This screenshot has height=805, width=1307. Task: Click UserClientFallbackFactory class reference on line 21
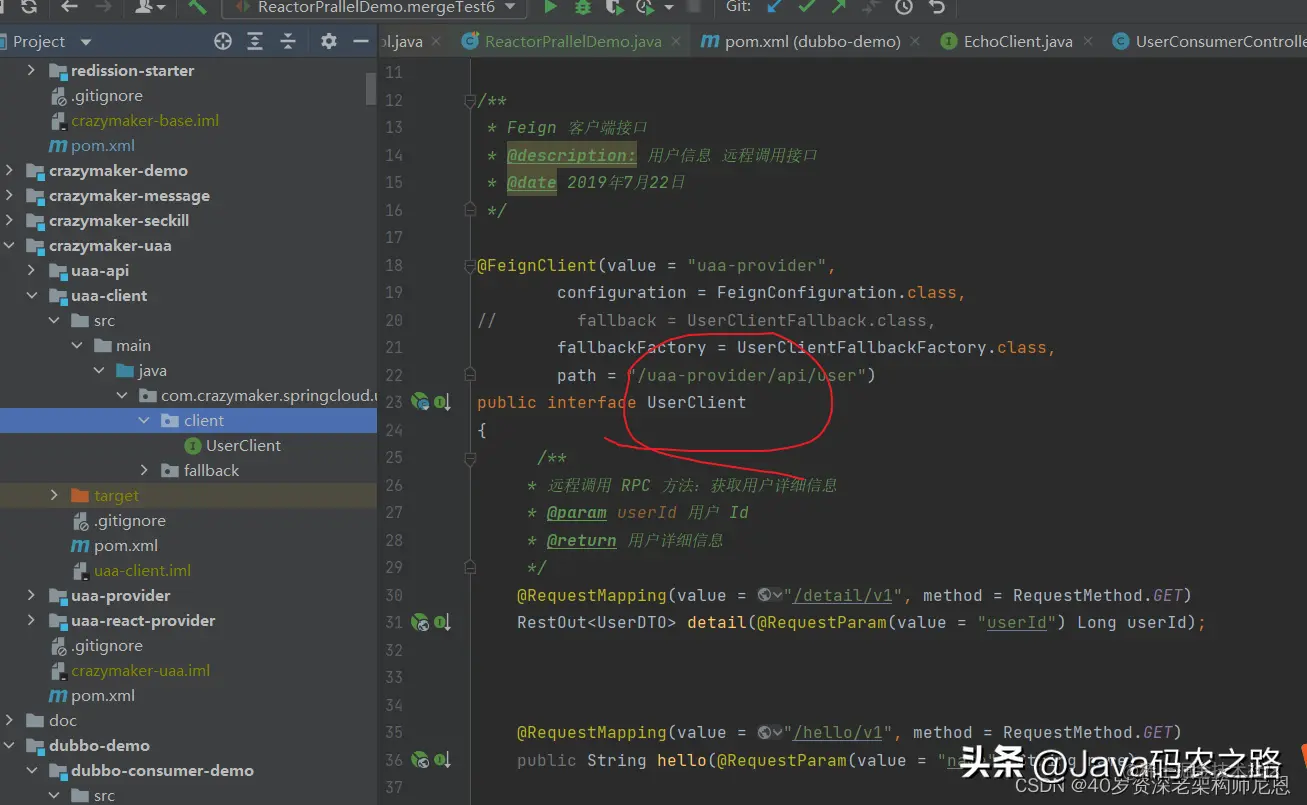pyautogui.click(x=862, y=347)
